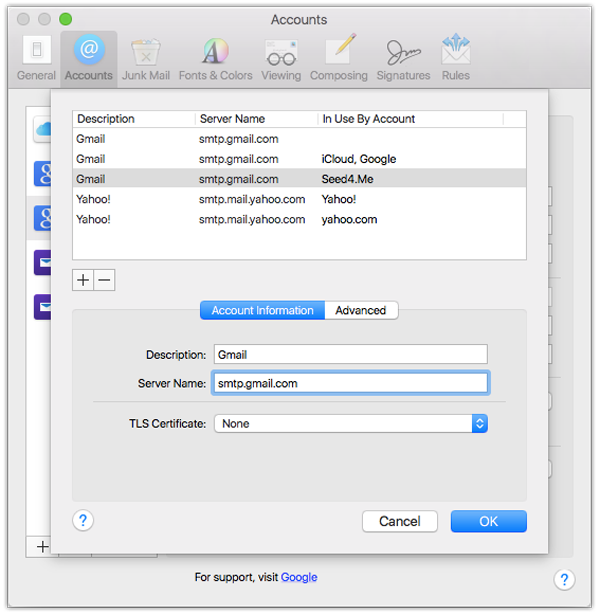
Task: Open help for the SMTP server sheet
Action: [x=83, y=520]
